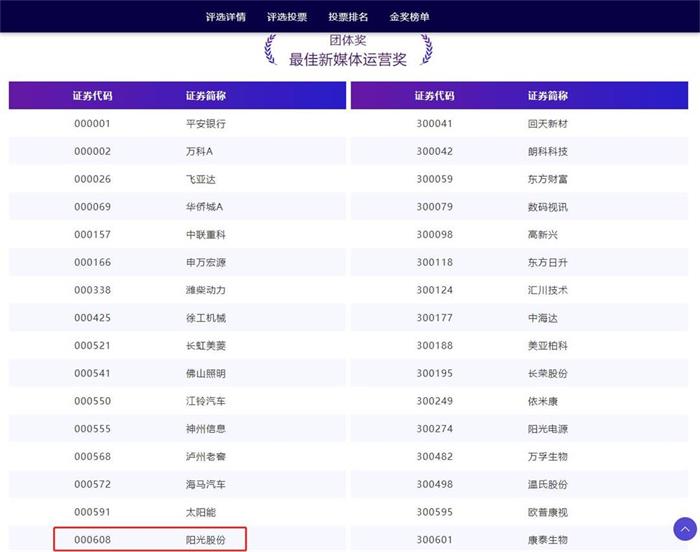The image size is (700, 552).
Task: Select 温氏股份 stock name
Action: 547,485
